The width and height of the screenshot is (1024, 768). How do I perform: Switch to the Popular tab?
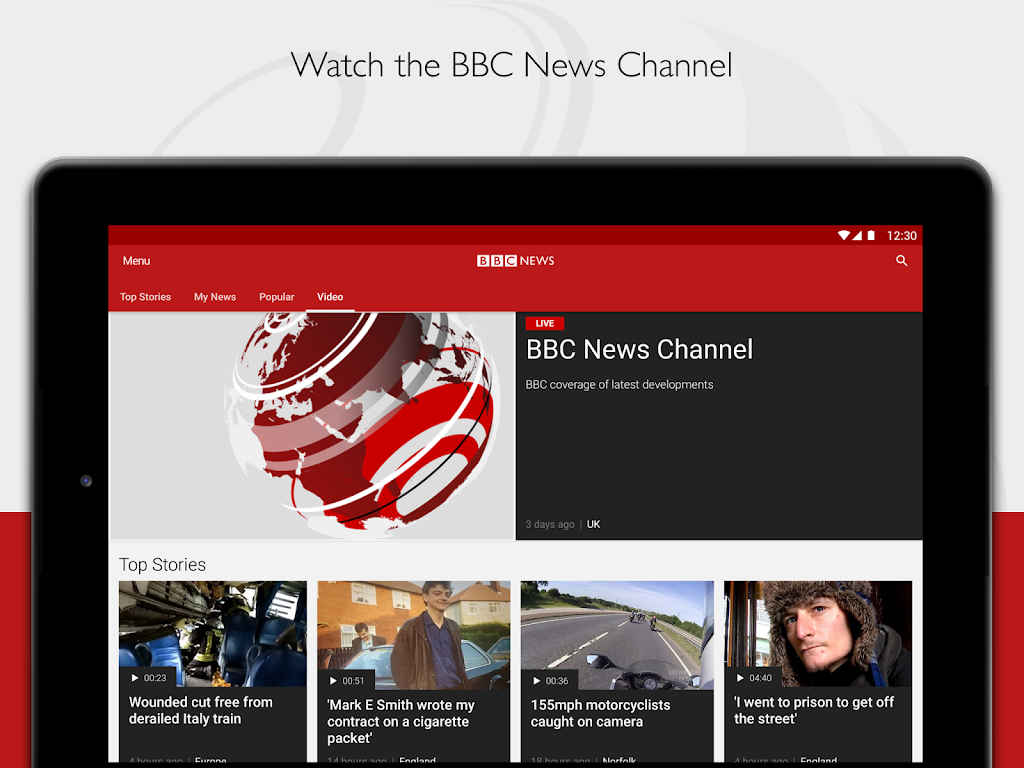277,296
